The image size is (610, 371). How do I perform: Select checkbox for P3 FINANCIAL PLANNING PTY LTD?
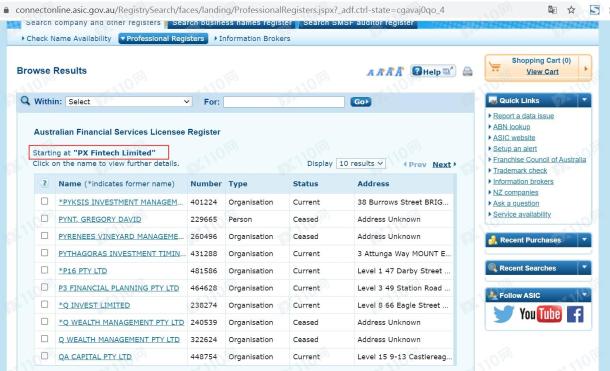pos(44,287)
